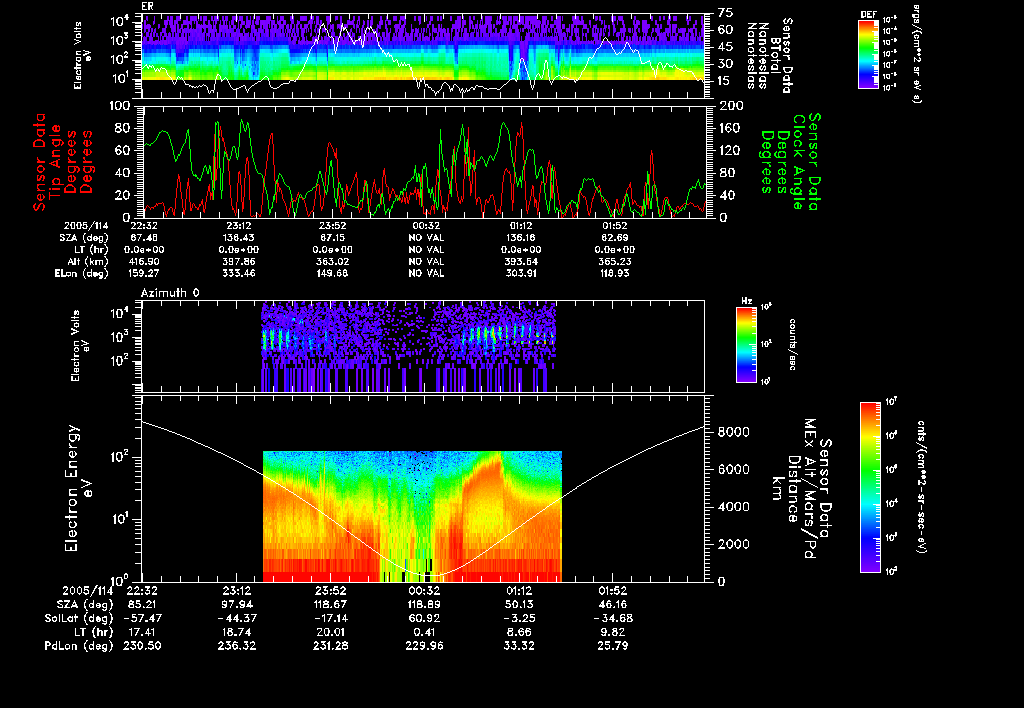Click the DEF rainbow color bar
Image resolution: width=1024 pixels, height=708 pixels.
click(868, 54)
